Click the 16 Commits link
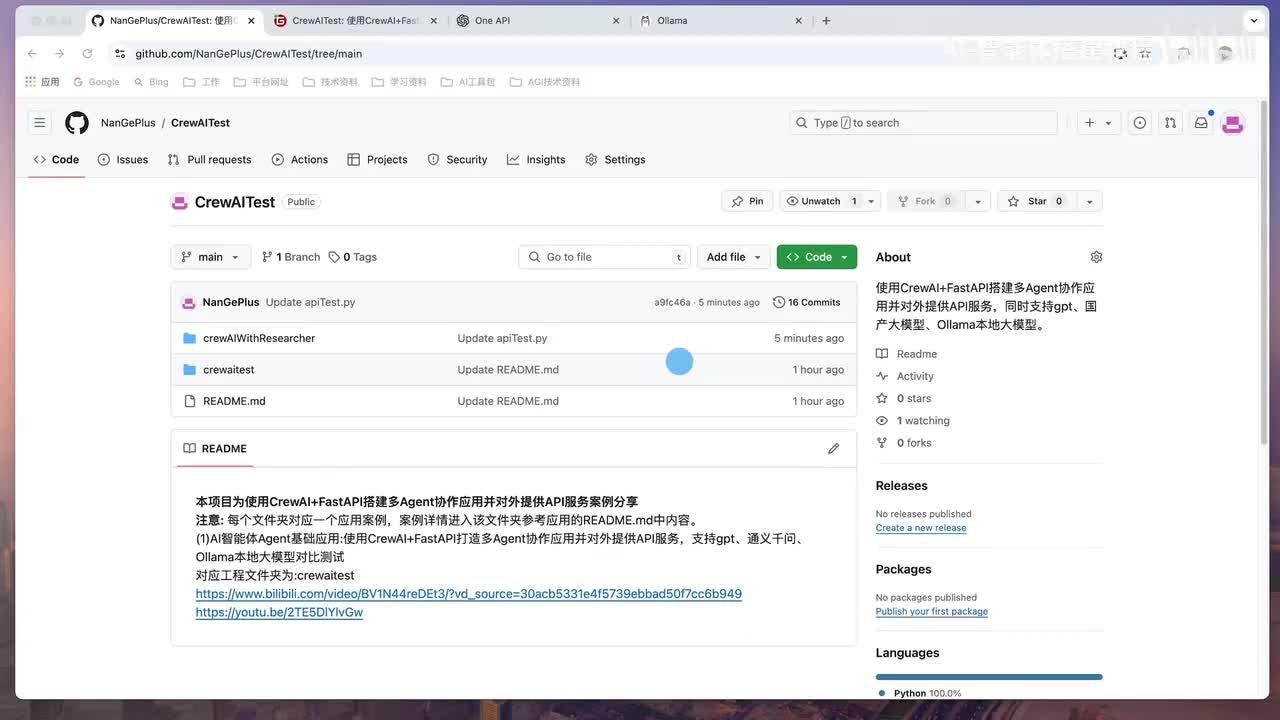1280x720 pixels. click(807, 302)
